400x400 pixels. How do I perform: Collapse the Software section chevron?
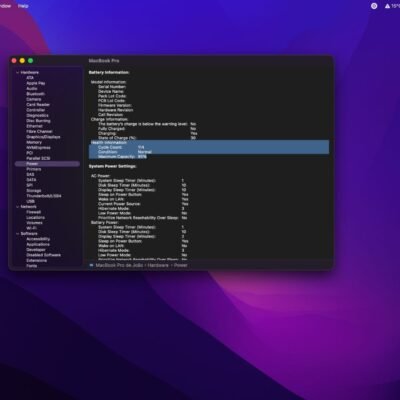[18, 234]
